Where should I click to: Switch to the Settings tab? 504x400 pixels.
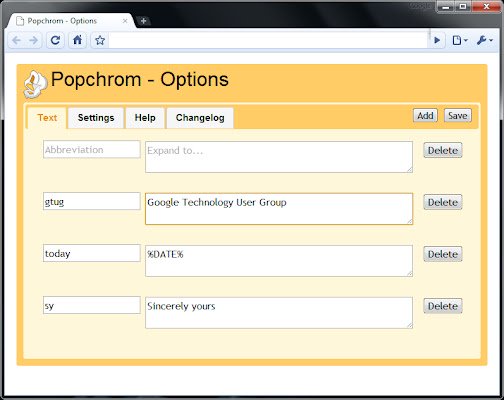pyautogui.click(x=96, y=118)
